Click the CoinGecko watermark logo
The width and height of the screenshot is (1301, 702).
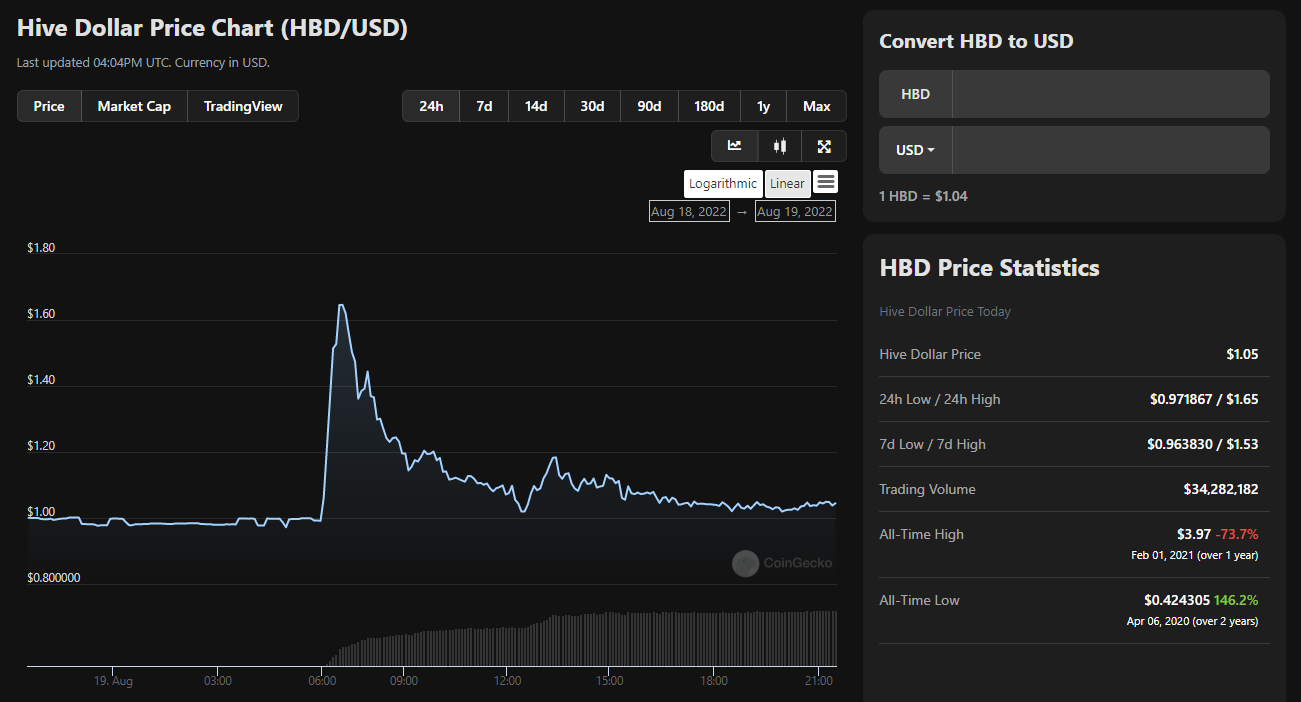[x=782, y=563]
